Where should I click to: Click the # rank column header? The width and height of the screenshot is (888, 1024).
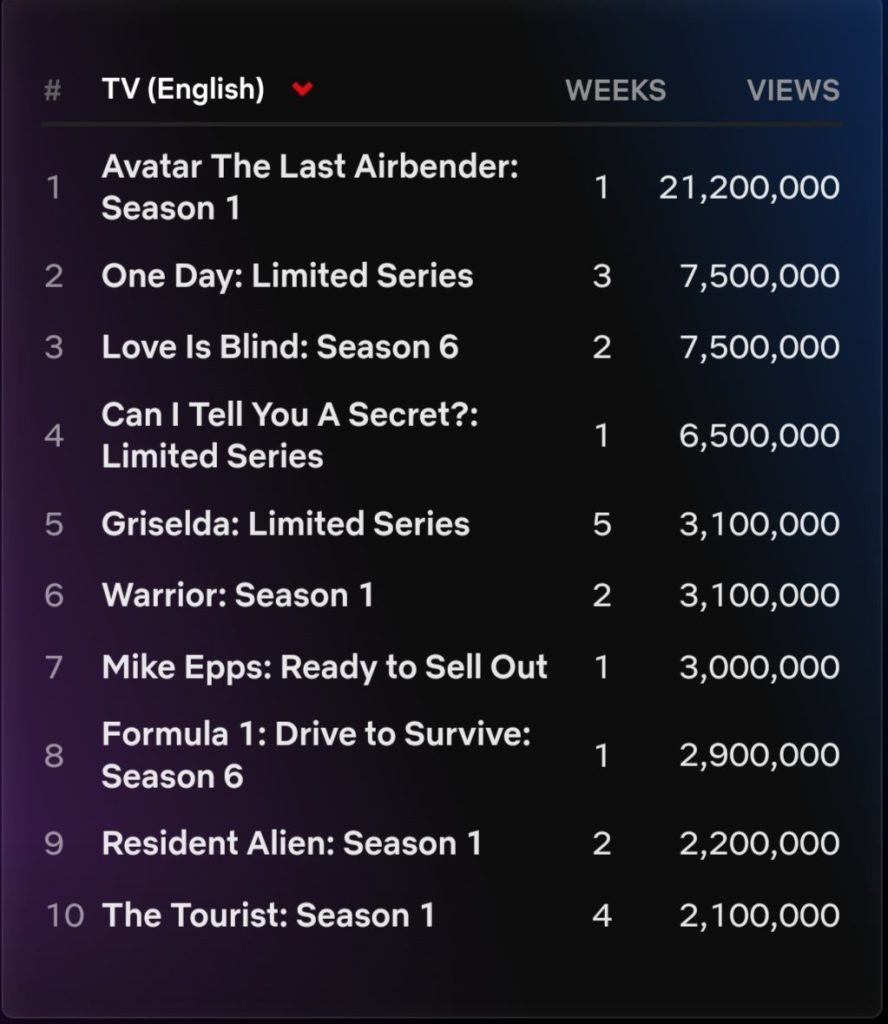pyautogui.click(x=53, y=90)
